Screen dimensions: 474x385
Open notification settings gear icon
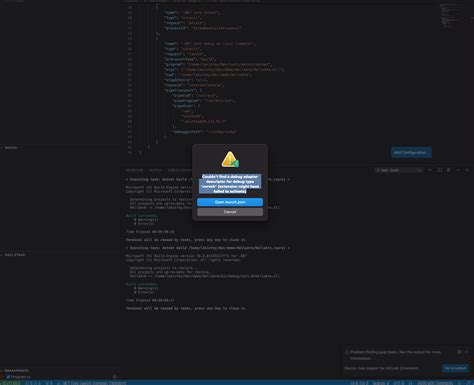tap(459, 352)
